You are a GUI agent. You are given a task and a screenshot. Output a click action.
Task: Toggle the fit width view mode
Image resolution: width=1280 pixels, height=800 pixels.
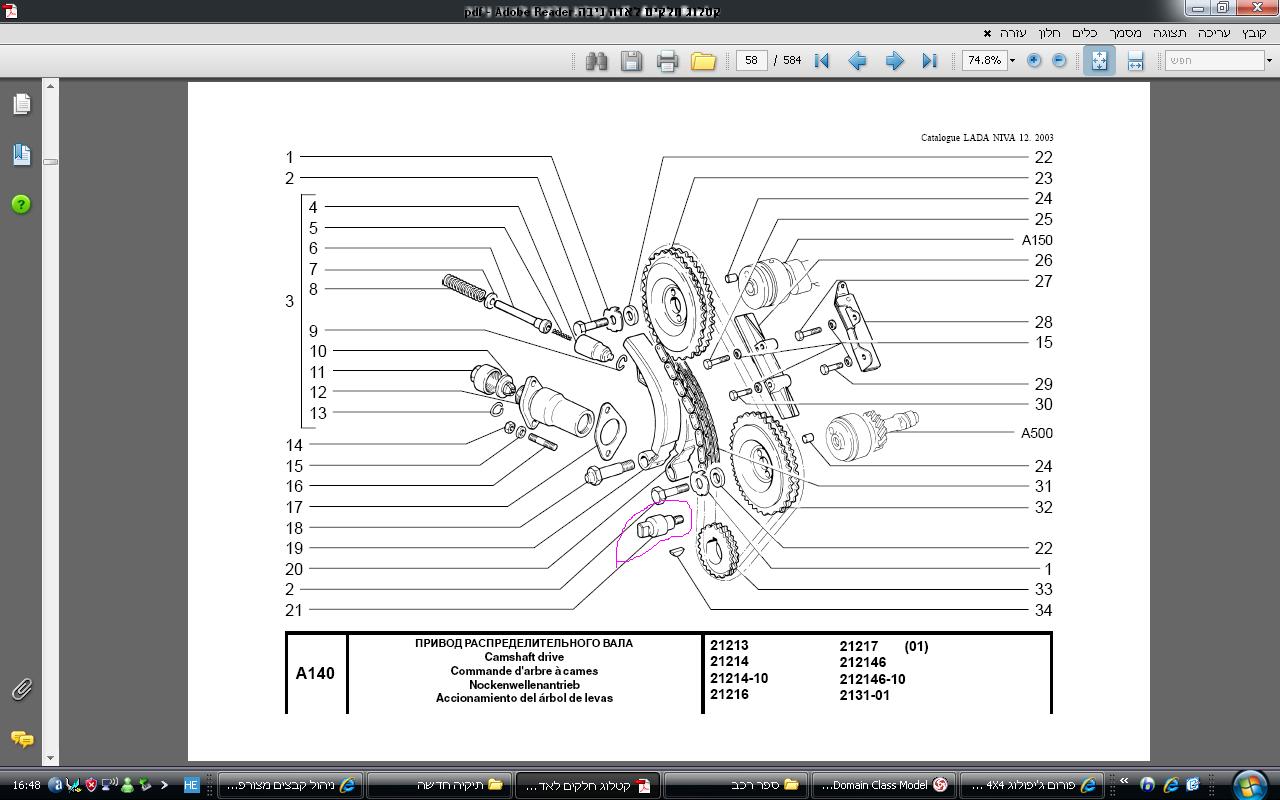tap(1135, 61)
